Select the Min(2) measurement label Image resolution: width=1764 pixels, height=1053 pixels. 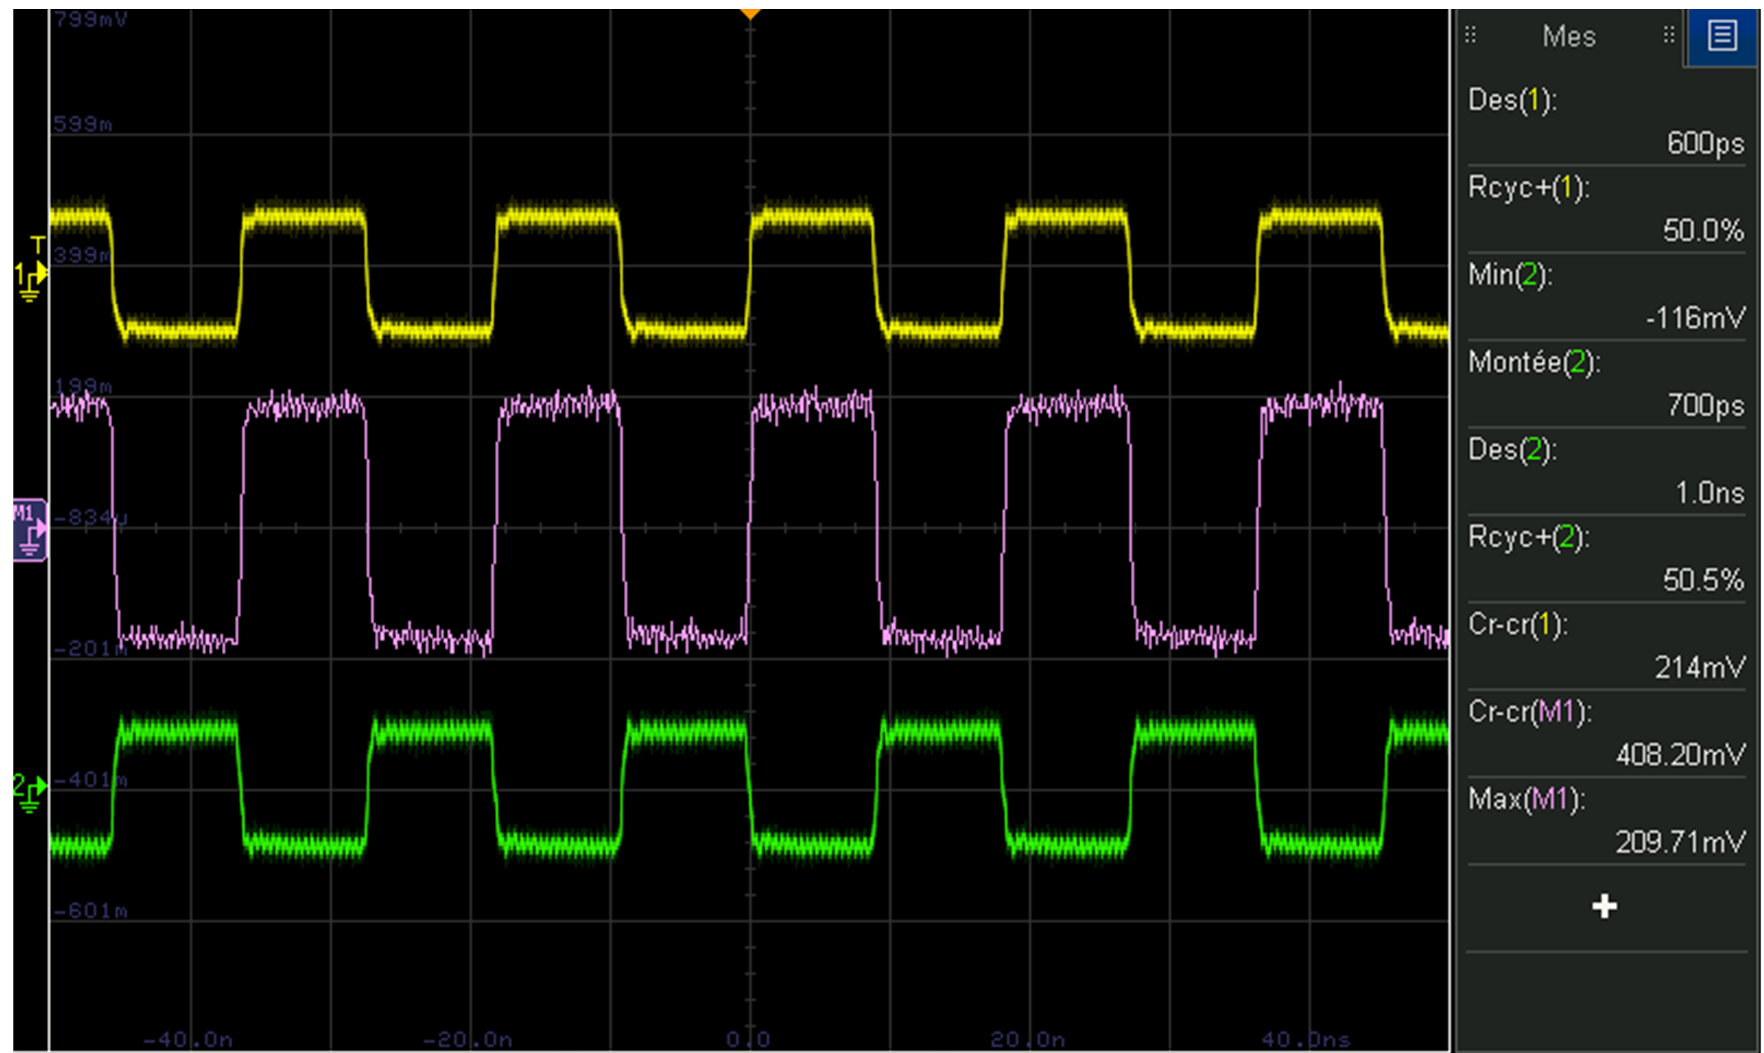tap(1510, 274)
